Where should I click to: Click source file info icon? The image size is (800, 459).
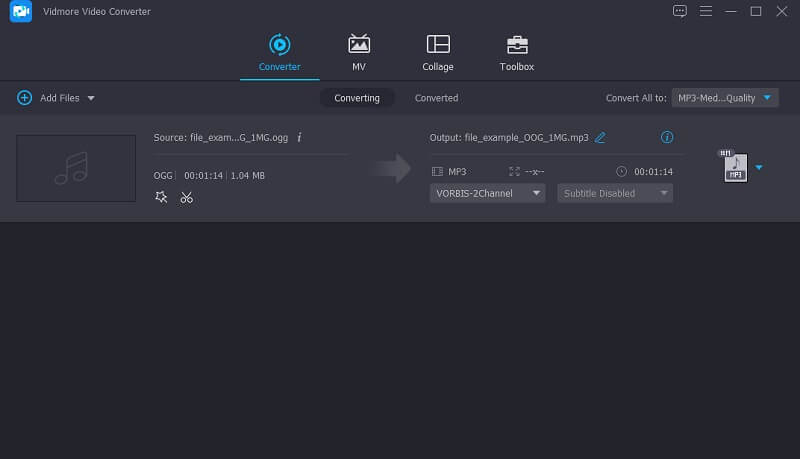point(299,137)
